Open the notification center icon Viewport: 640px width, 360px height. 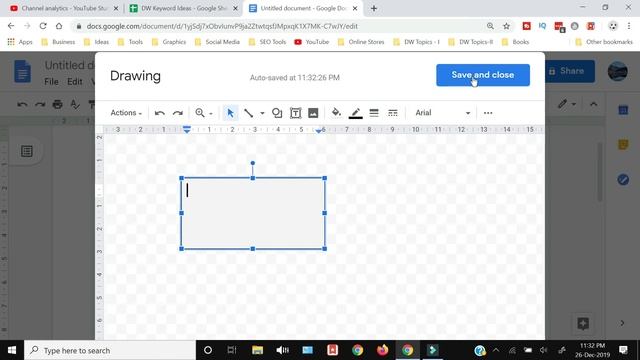click(623, 350)
